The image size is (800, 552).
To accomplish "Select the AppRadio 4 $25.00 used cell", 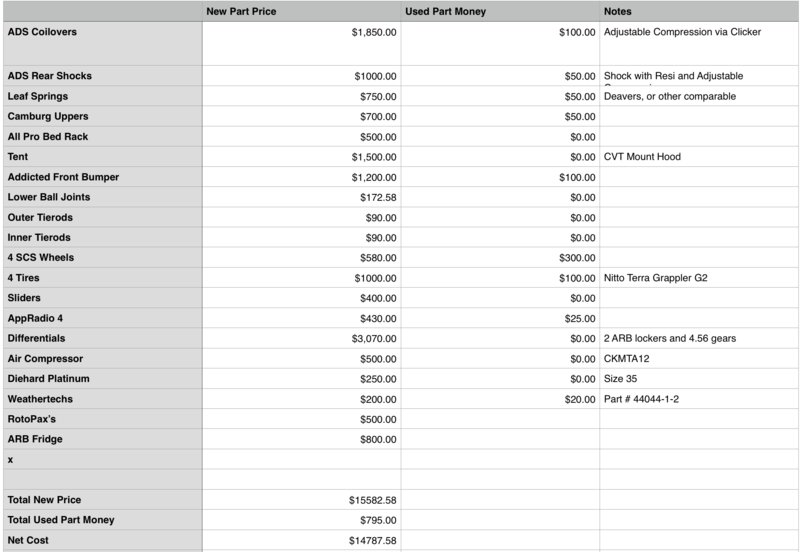I will tap(501, 318).
